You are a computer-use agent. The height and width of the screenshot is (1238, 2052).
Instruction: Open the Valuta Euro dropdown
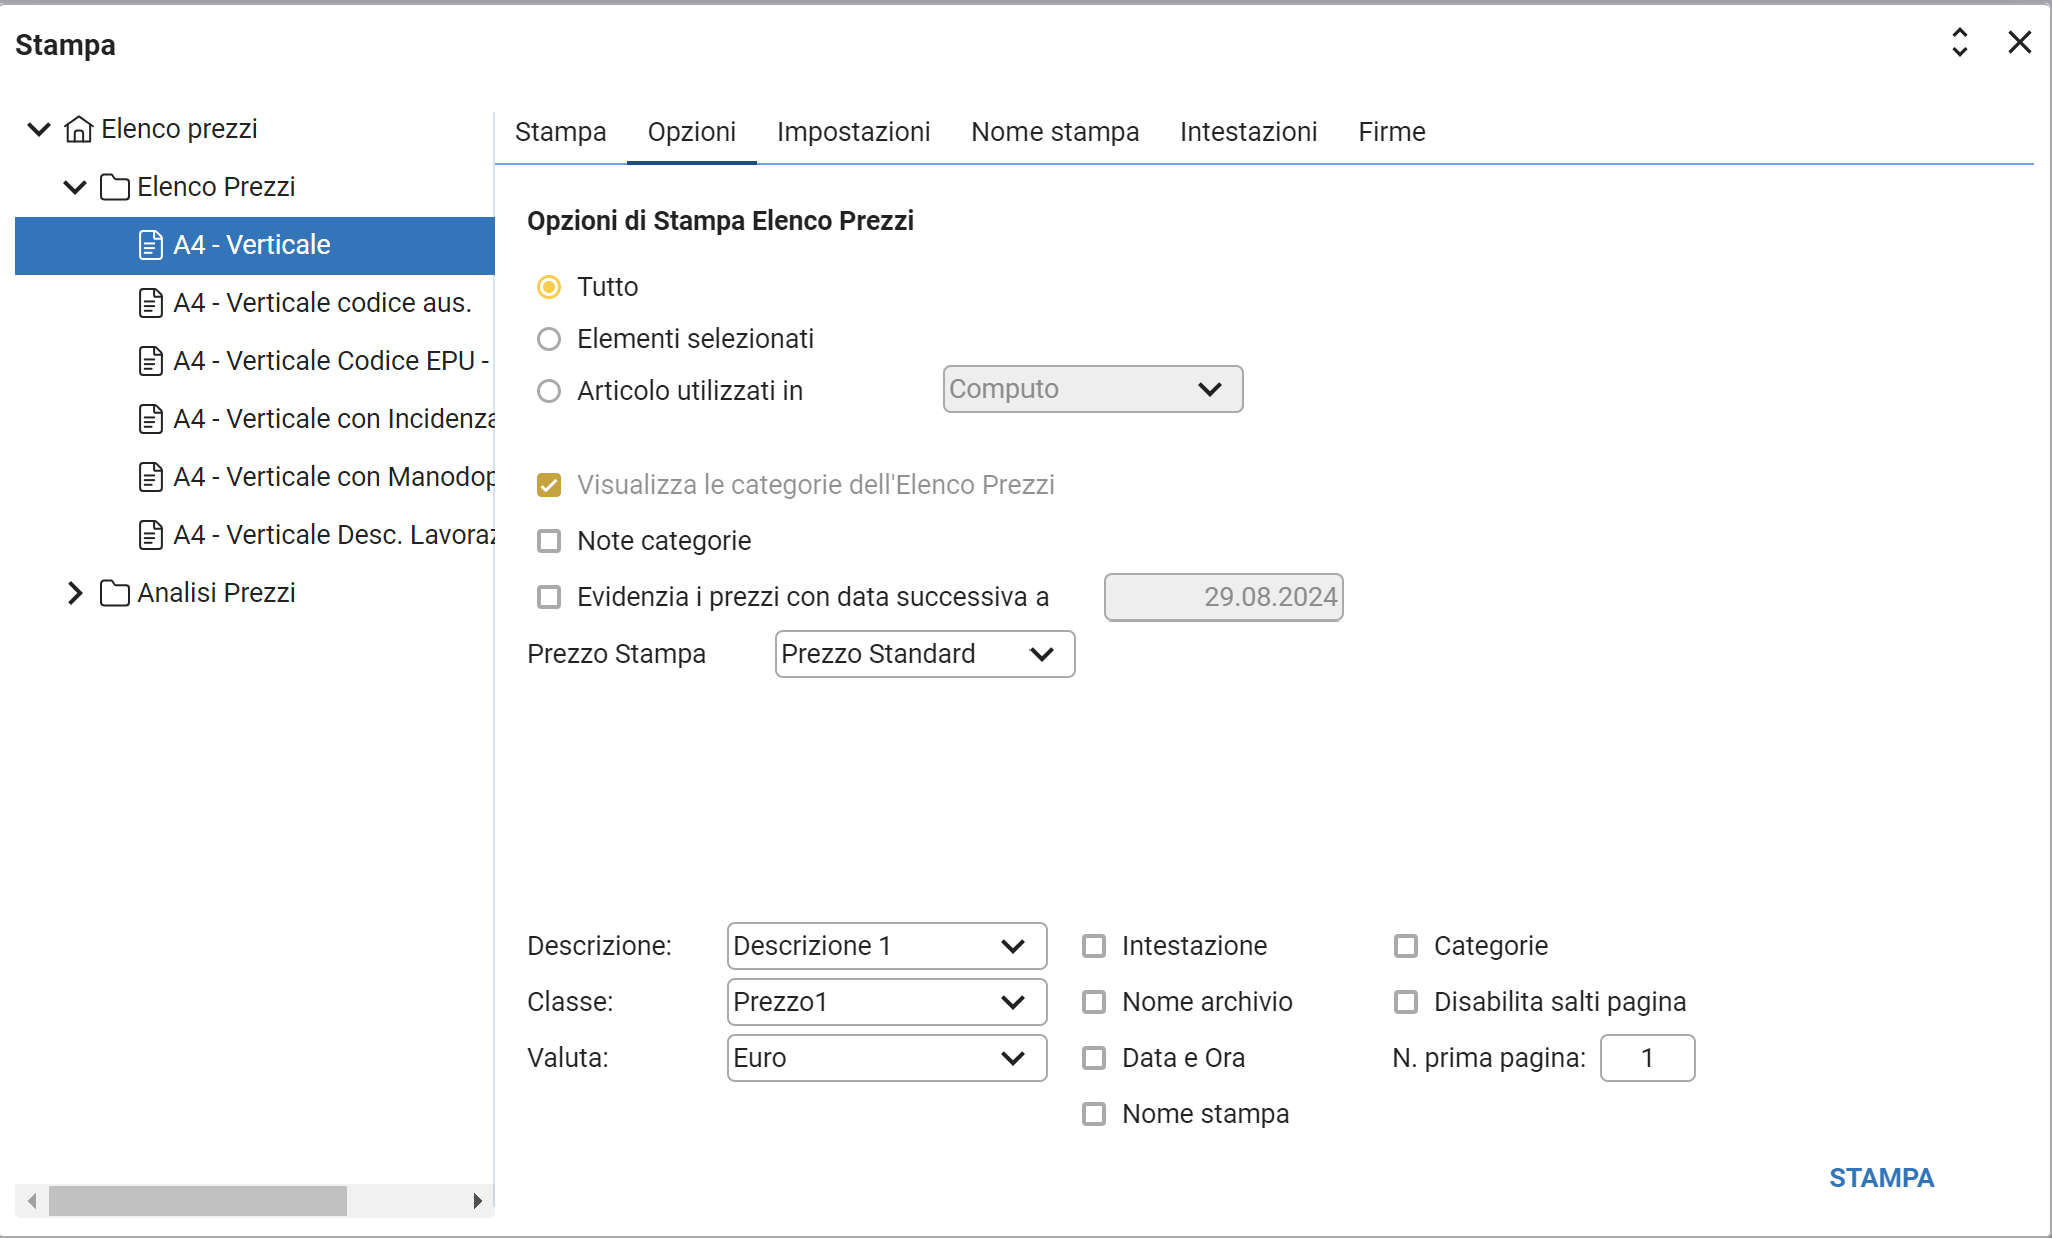886,1058
